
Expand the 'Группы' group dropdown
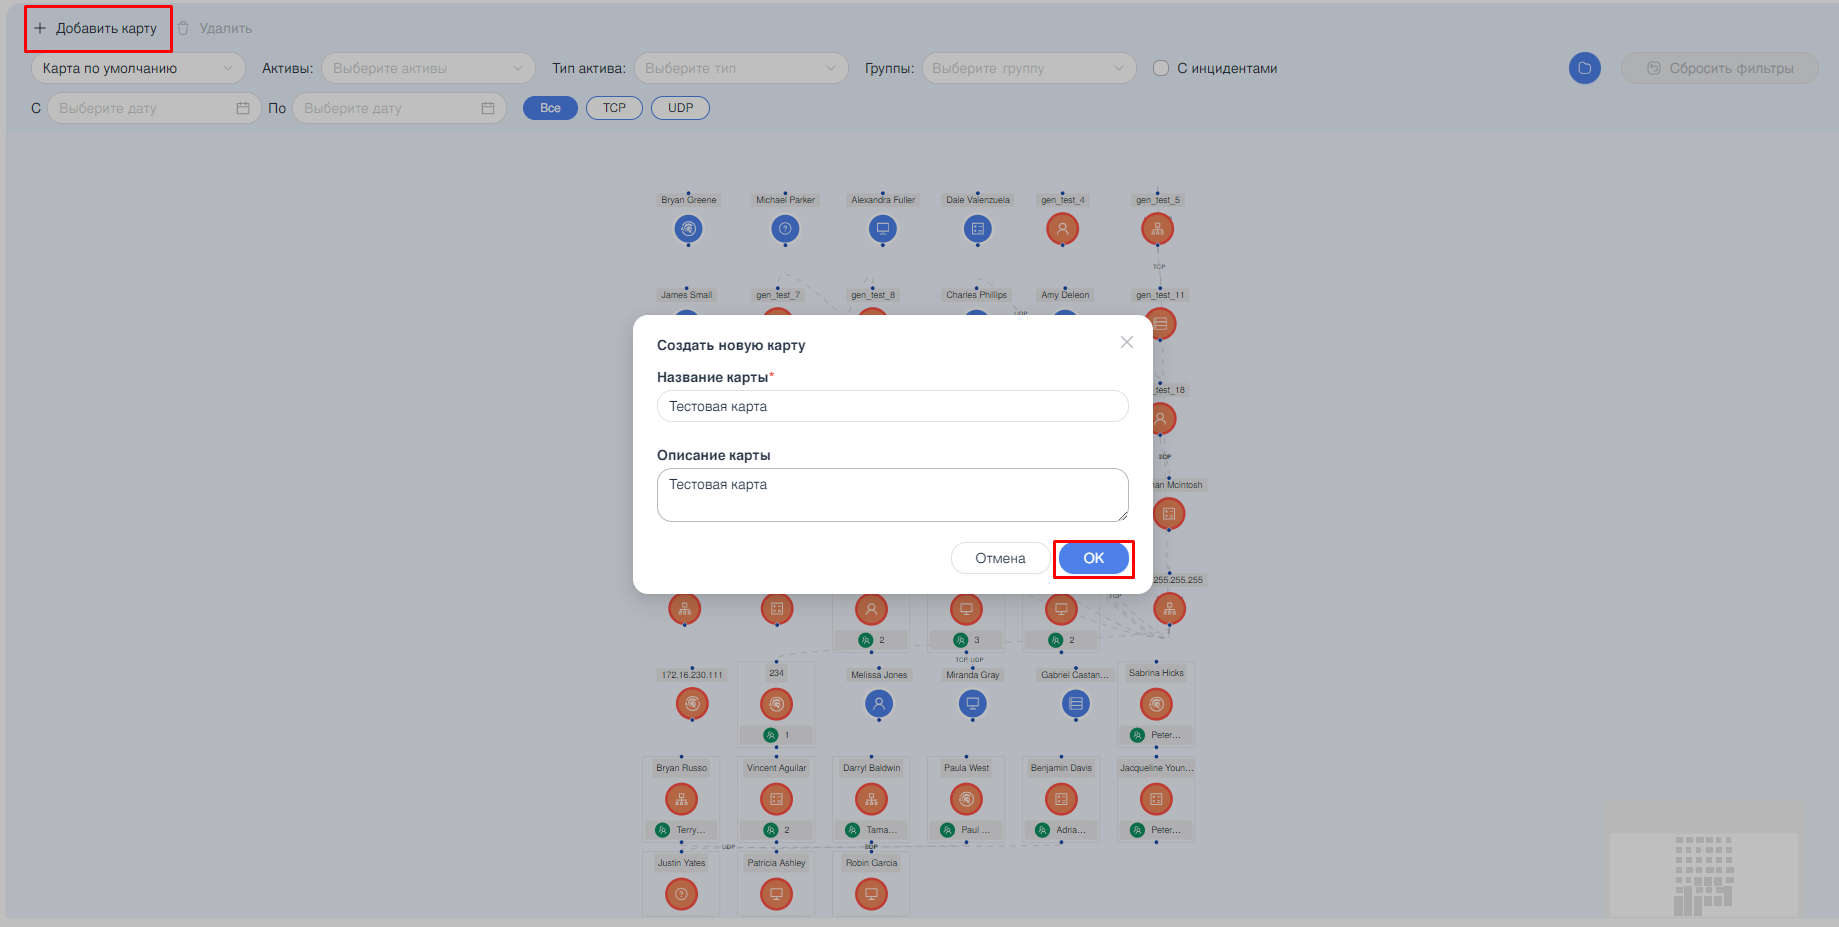1027,68
